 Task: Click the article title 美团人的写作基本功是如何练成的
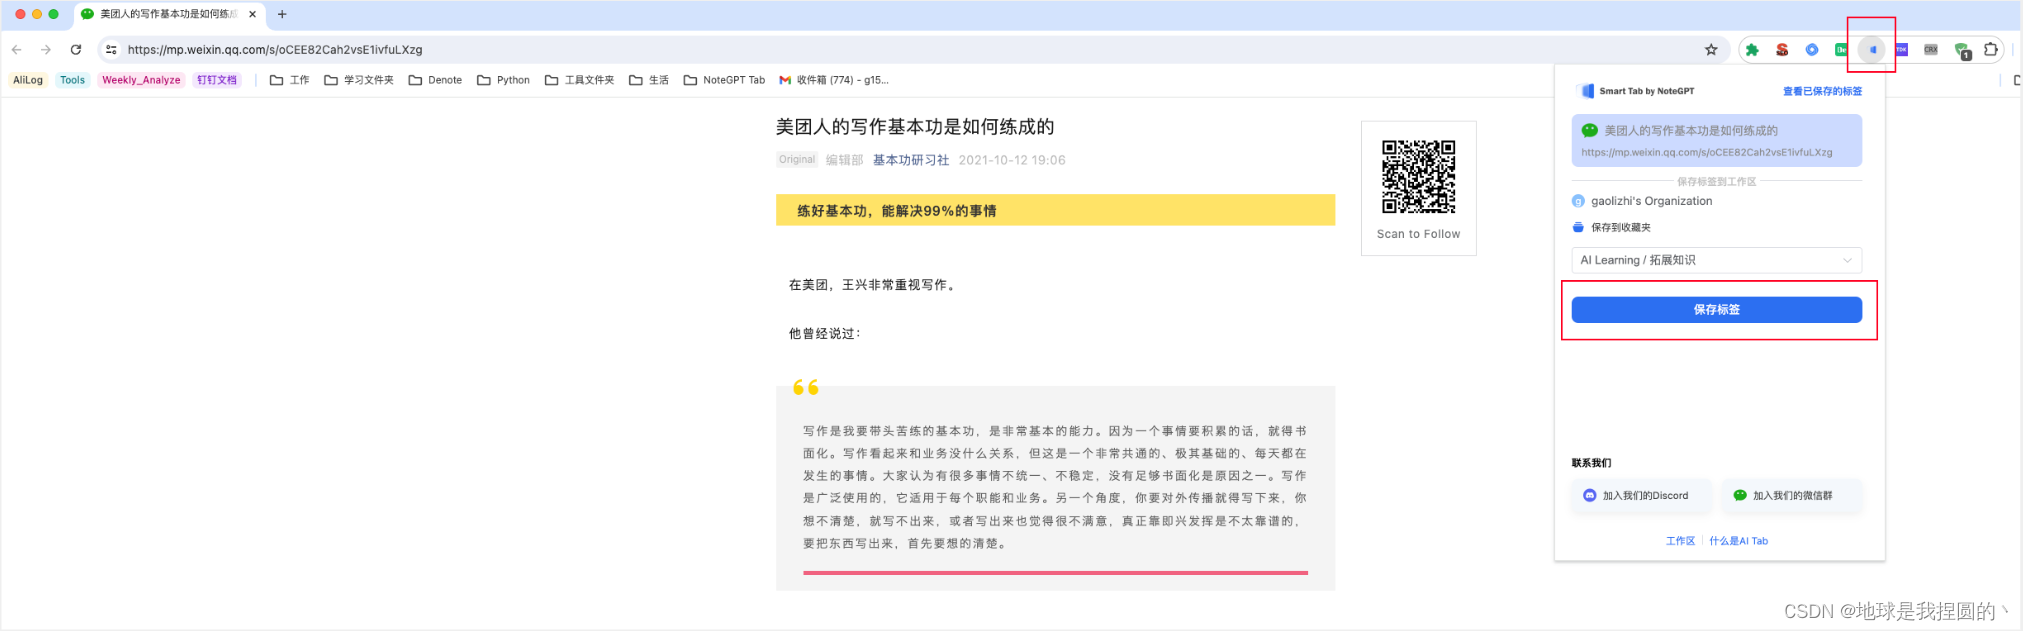pyautogui.click(x=915, y=127)
